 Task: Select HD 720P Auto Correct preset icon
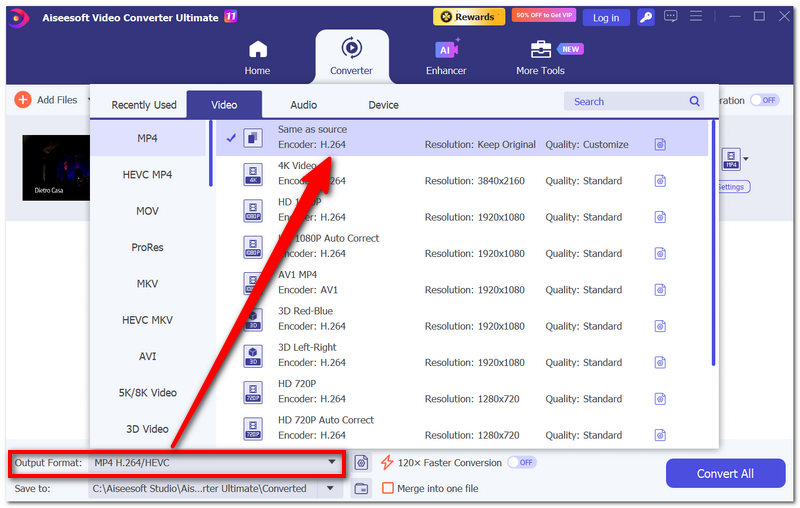[253, 428]
